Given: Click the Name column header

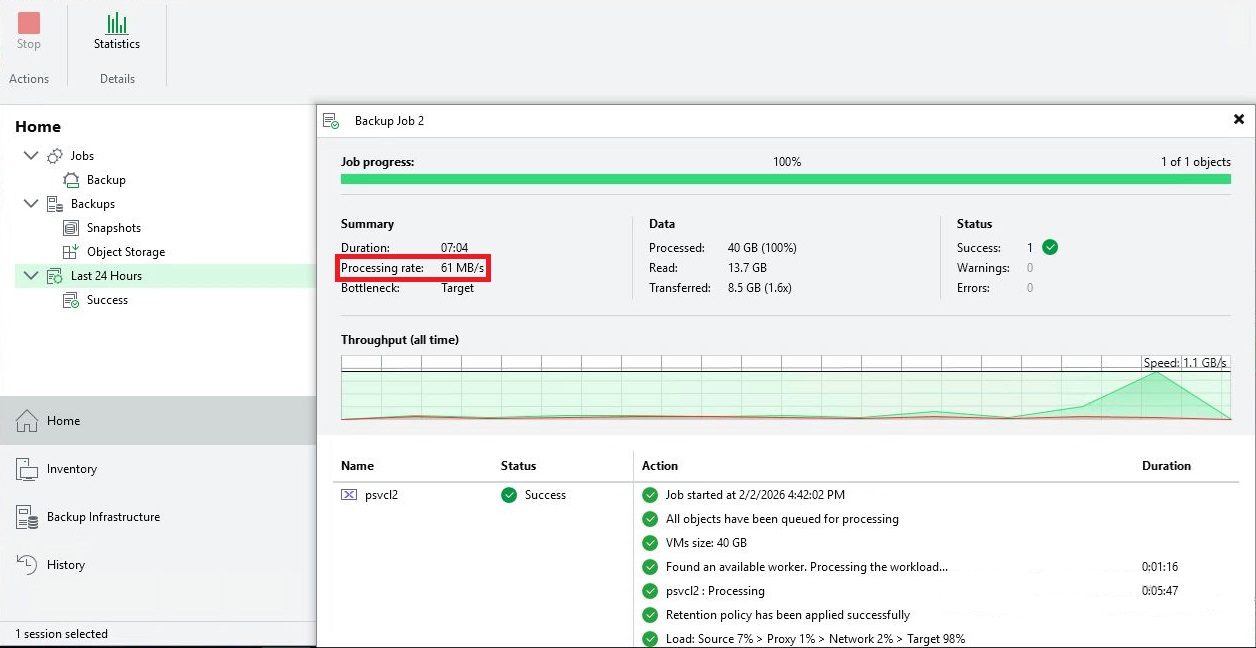Looking at the screenshot, I should pos(357,466).
